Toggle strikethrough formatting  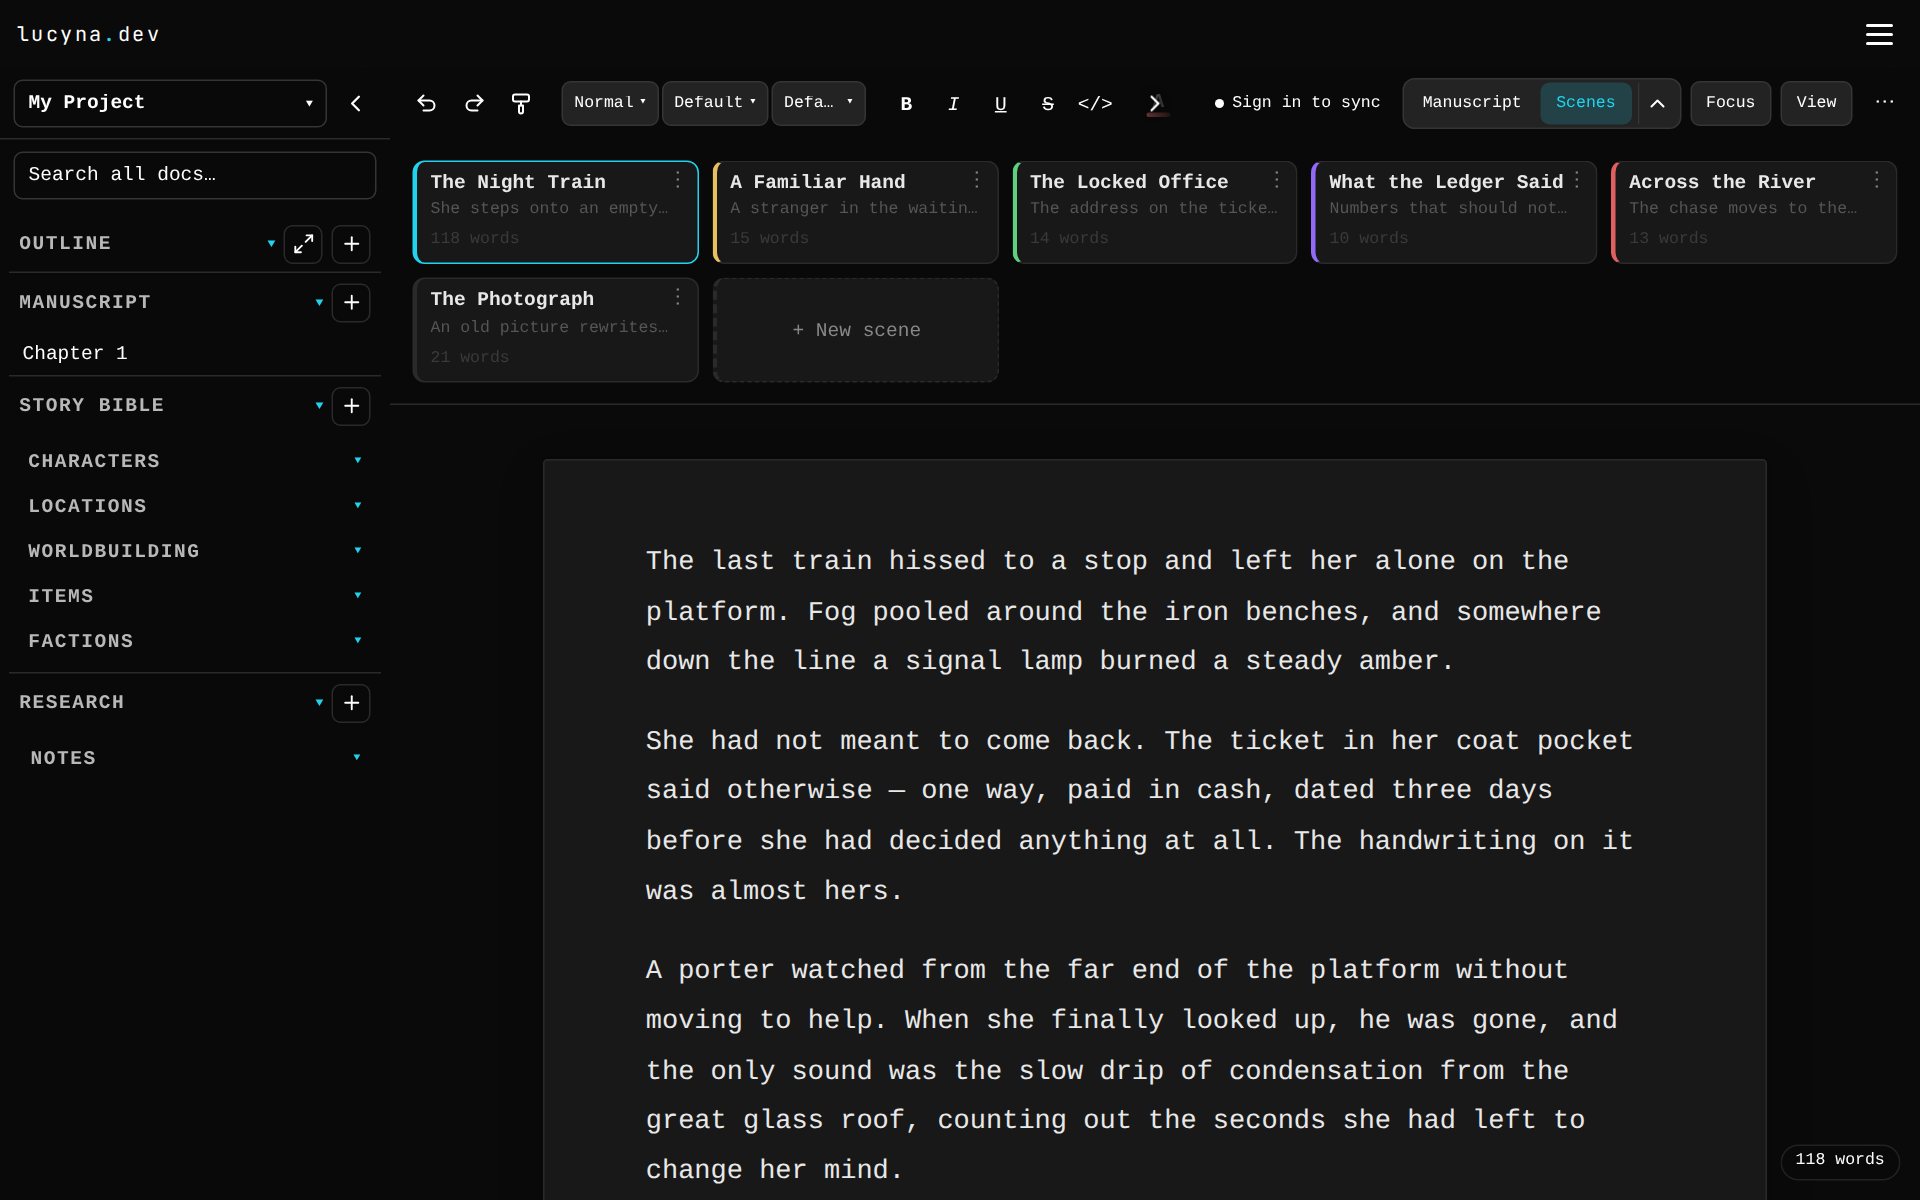(1047, 103)
